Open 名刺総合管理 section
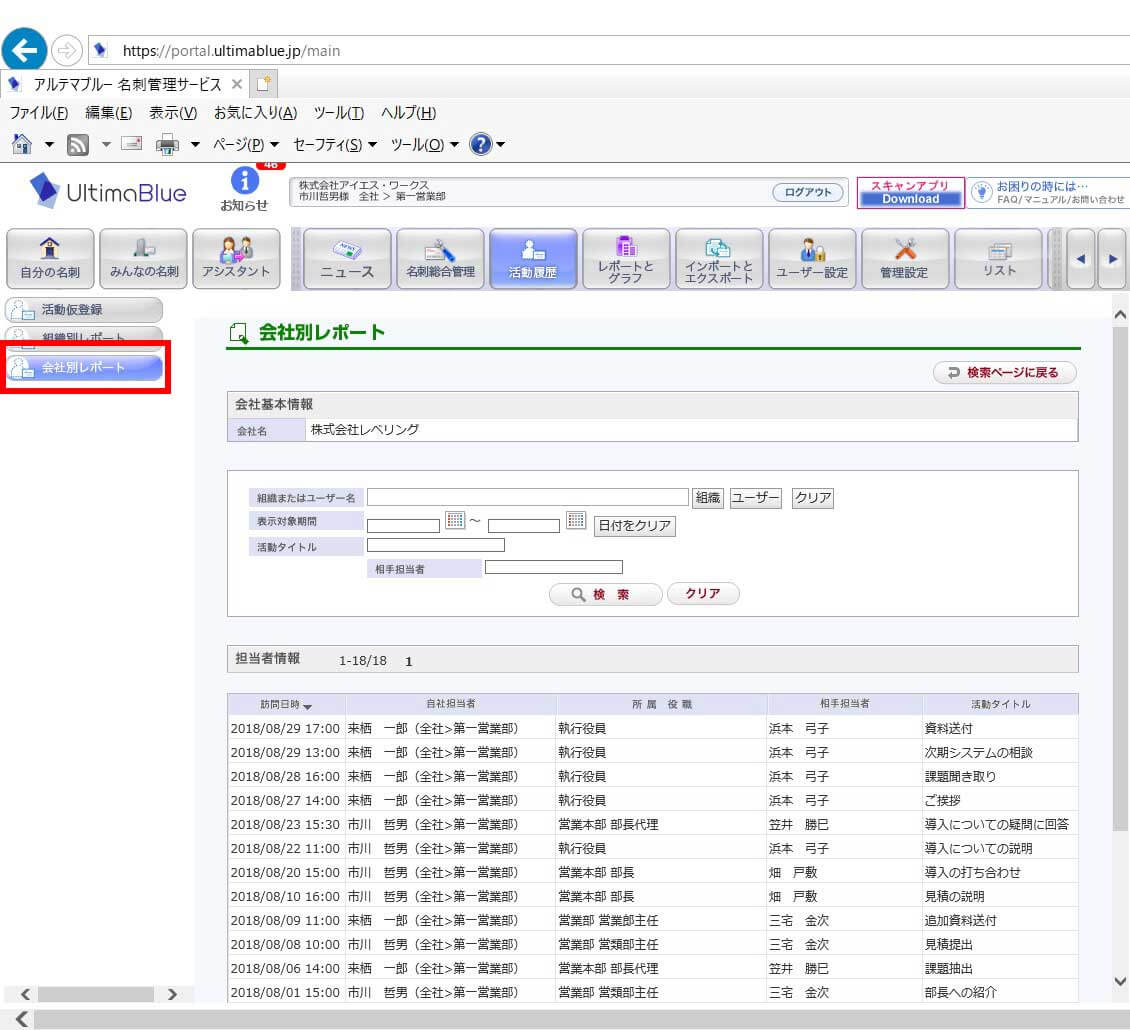 click(x=440, y=259)
